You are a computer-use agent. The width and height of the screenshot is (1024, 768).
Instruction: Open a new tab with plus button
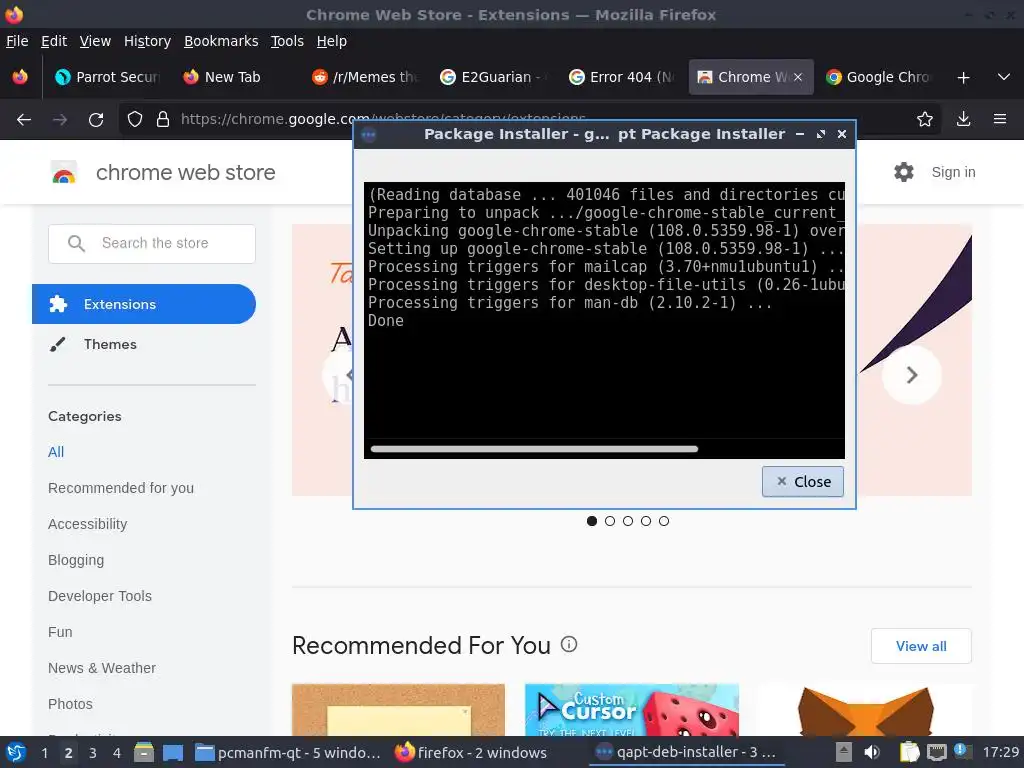click(963, 78)
